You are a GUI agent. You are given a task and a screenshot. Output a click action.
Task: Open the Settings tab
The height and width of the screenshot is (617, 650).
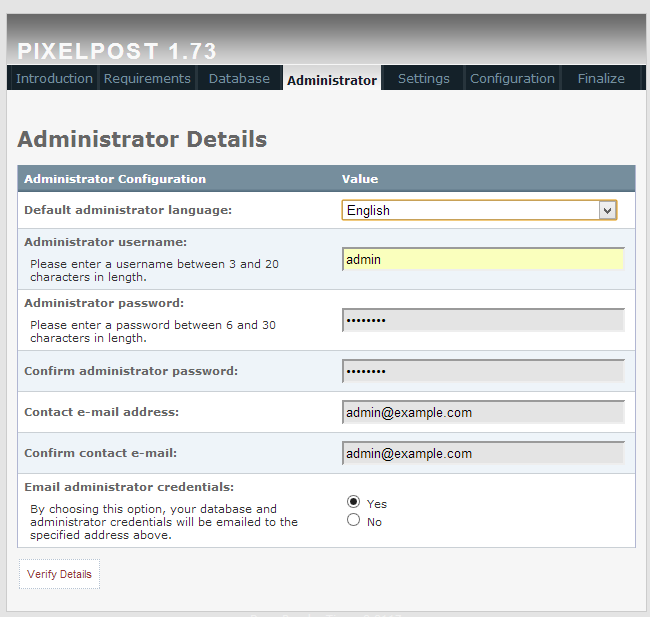pyautogui.click(x=423, y=79)
